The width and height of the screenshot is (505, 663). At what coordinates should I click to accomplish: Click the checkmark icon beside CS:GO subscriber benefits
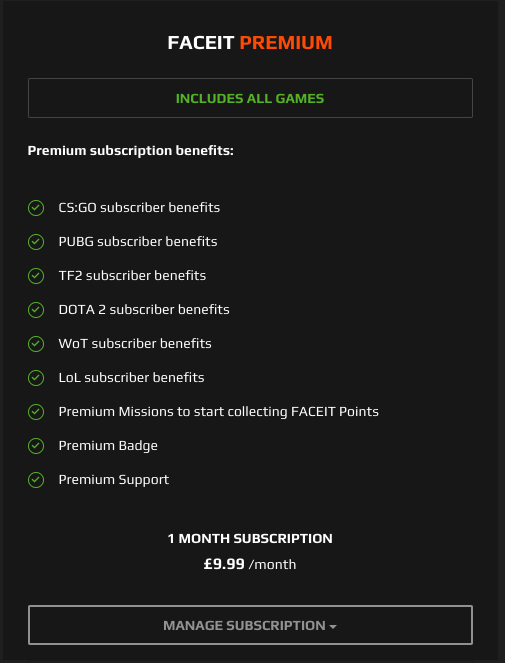click(x=36, y=208)
